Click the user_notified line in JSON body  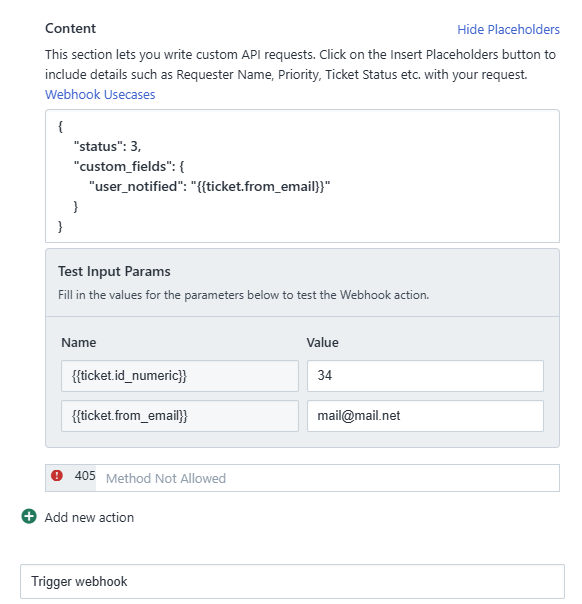point(210,186)
